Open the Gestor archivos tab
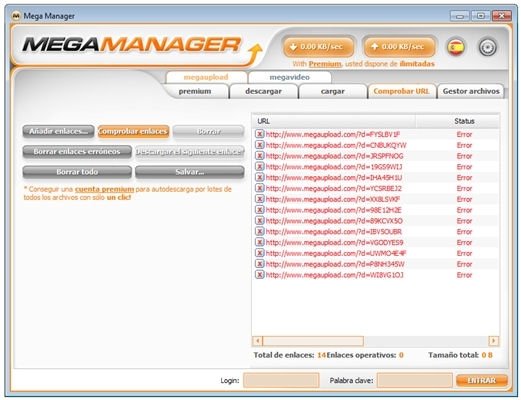This screenshot has height=400, width=521. 471,91
